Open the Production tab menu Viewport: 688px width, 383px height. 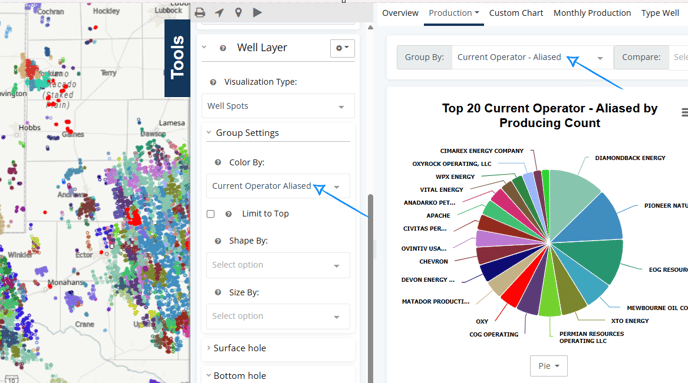(454, 13)
